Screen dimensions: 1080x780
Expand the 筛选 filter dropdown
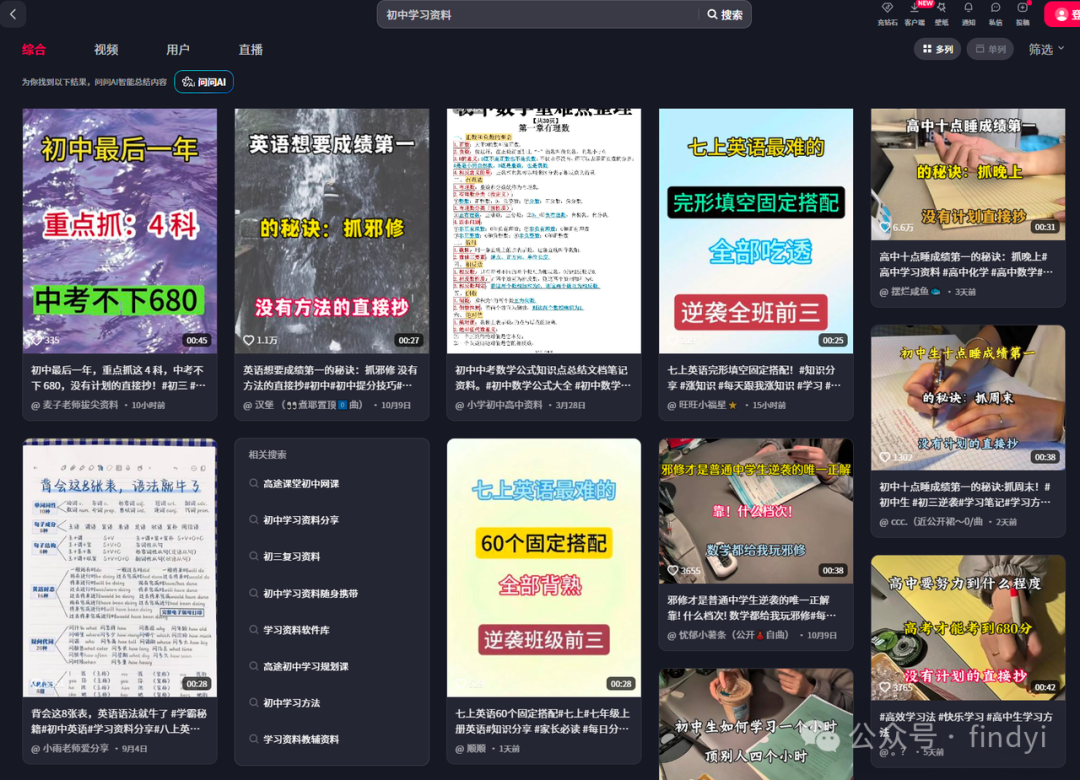pos(1046,49)
